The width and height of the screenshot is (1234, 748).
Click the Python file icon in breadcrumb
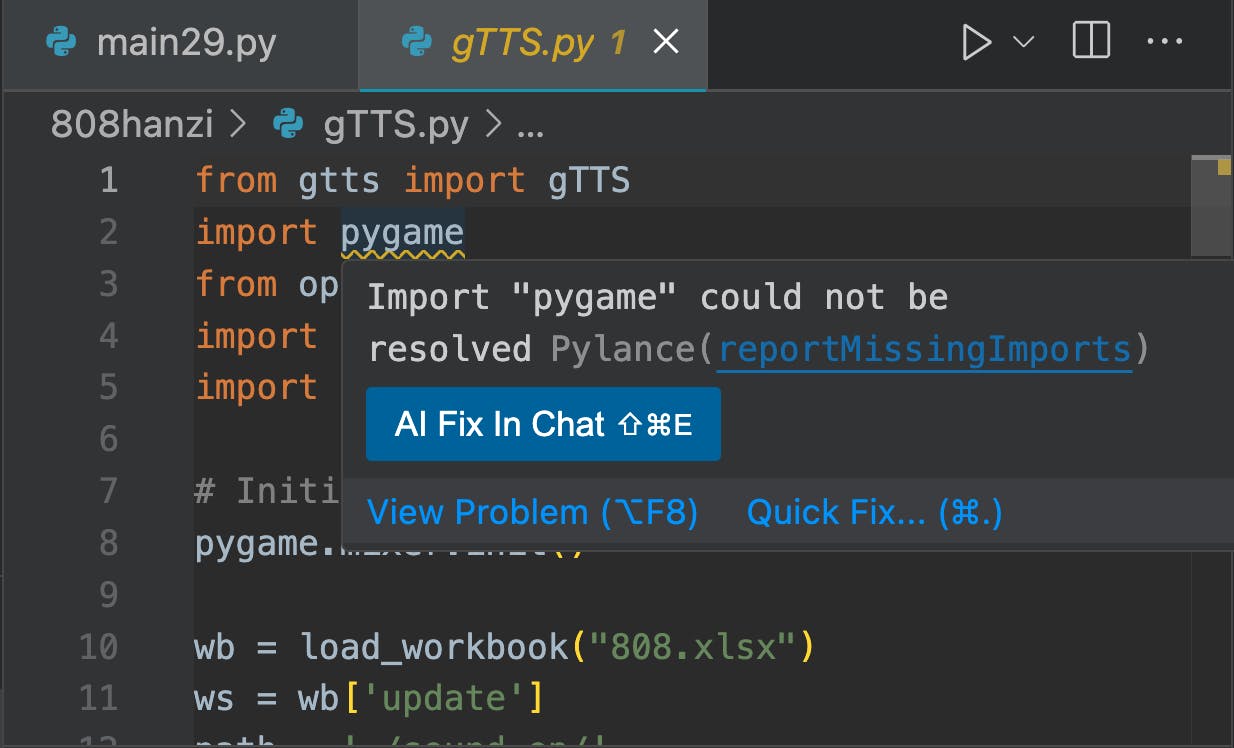click(288, 125)
